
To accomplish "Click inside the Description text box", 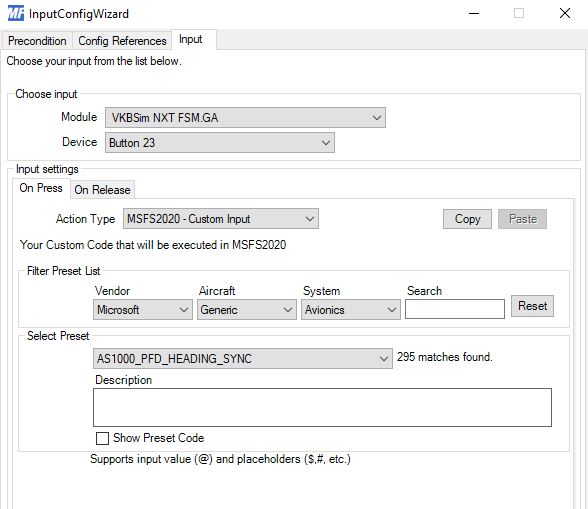I will [x=322, y=407].
